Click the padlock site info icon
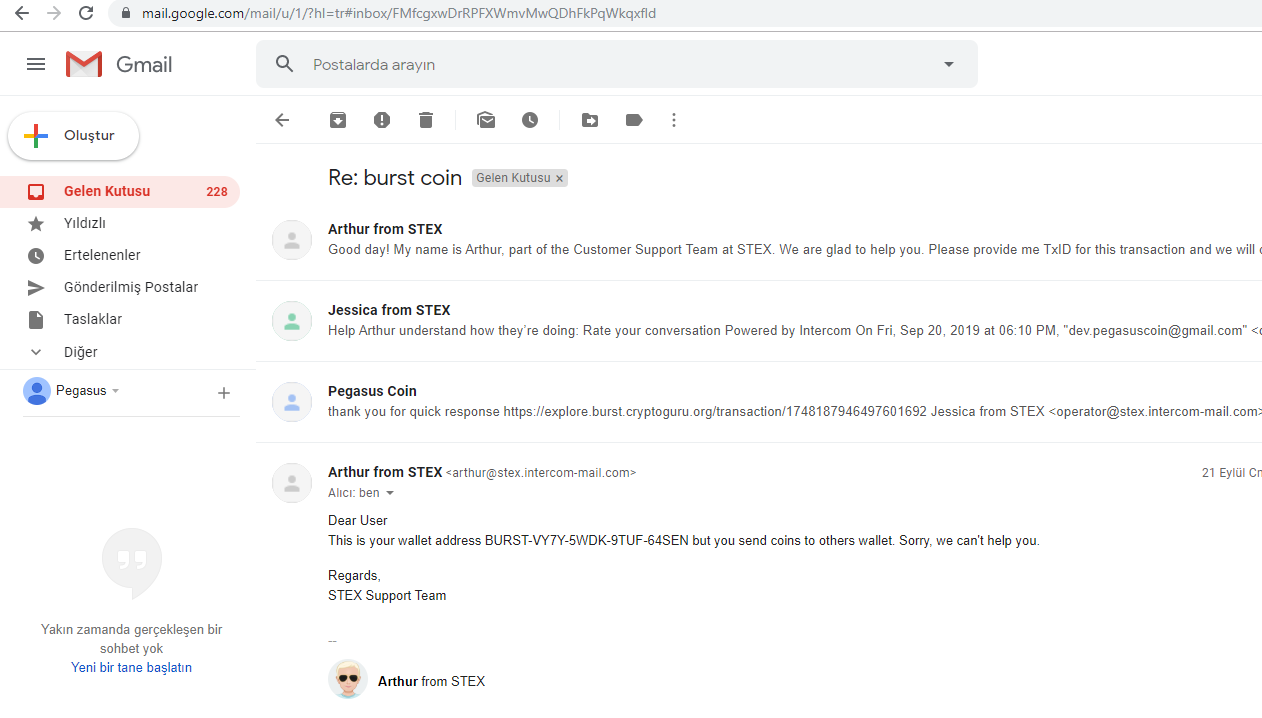Viewport: 1262px width, 718px height. (125, 14)
